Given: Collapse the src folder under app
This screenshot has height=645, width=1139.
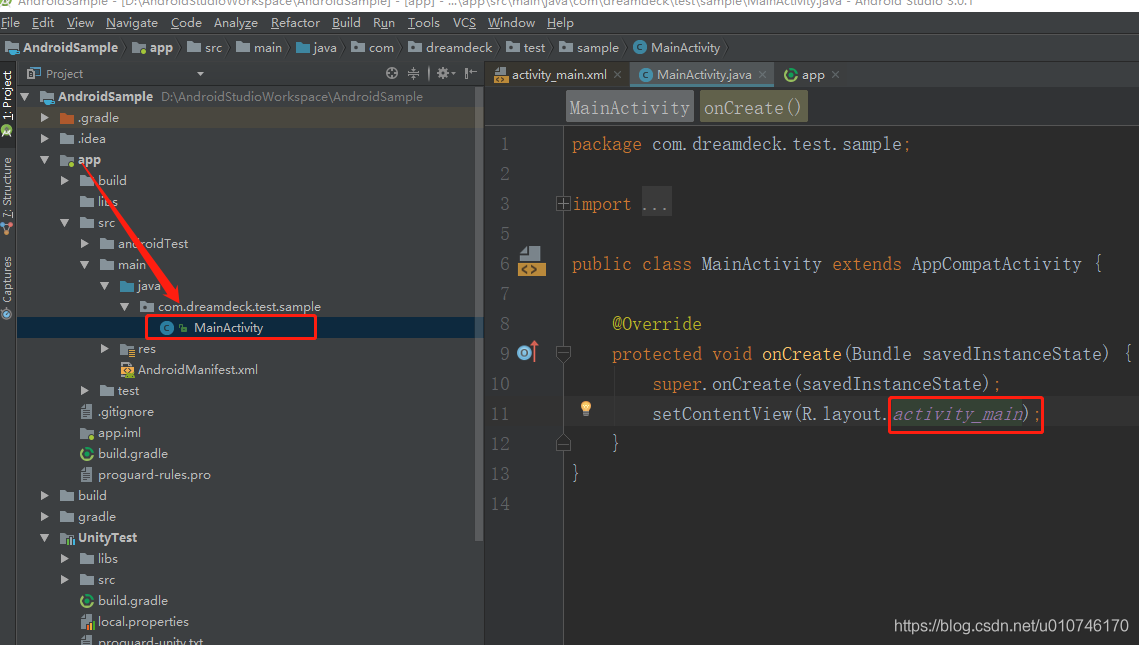Looking at the screenshot, I should tap(65, 222).
